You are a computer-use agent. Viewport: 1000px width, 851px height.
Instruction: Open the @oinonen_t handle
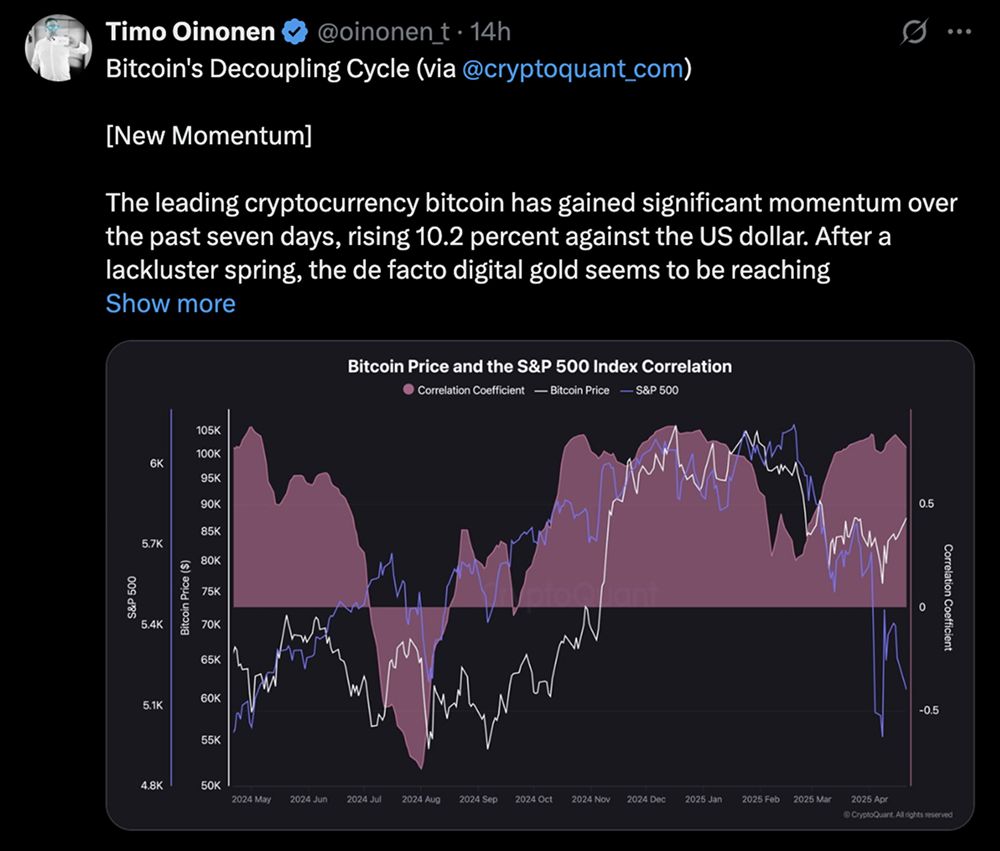coord(383,33)
